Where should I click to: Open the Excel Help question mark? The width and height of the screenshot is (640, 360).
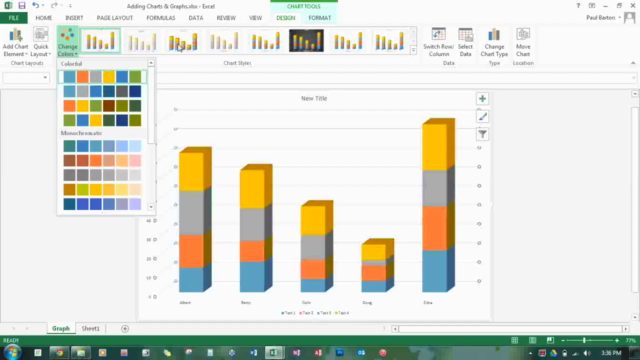(x=578, y=6)
